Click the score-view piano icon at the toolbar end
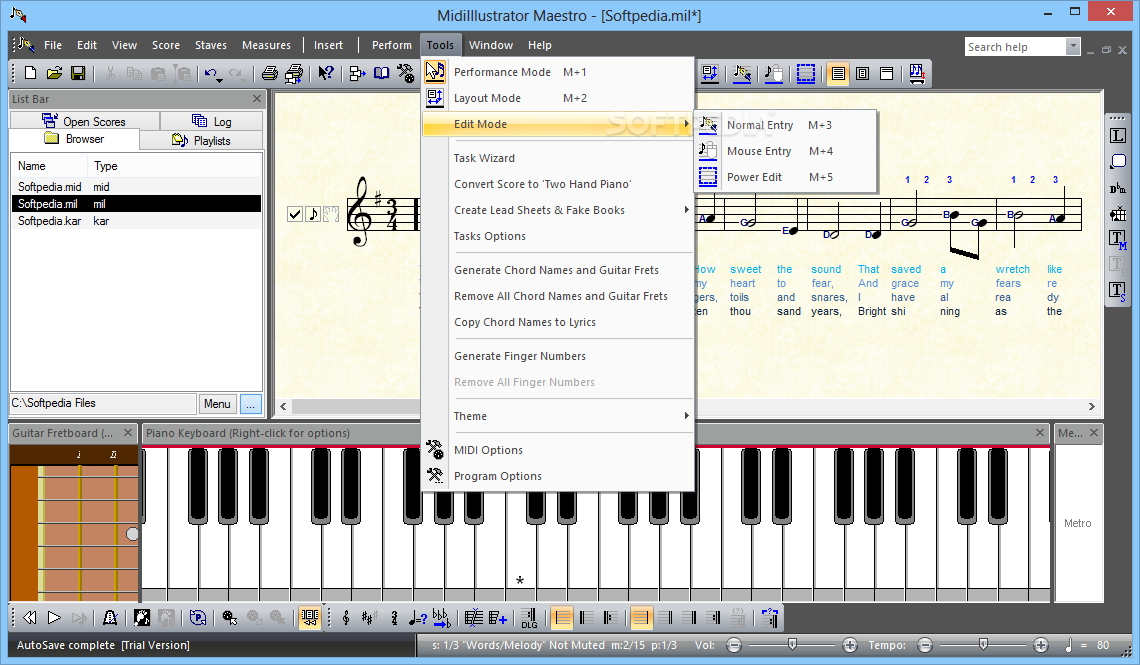Viewport: 1140px width, 665px height. [x=917, y=73]
